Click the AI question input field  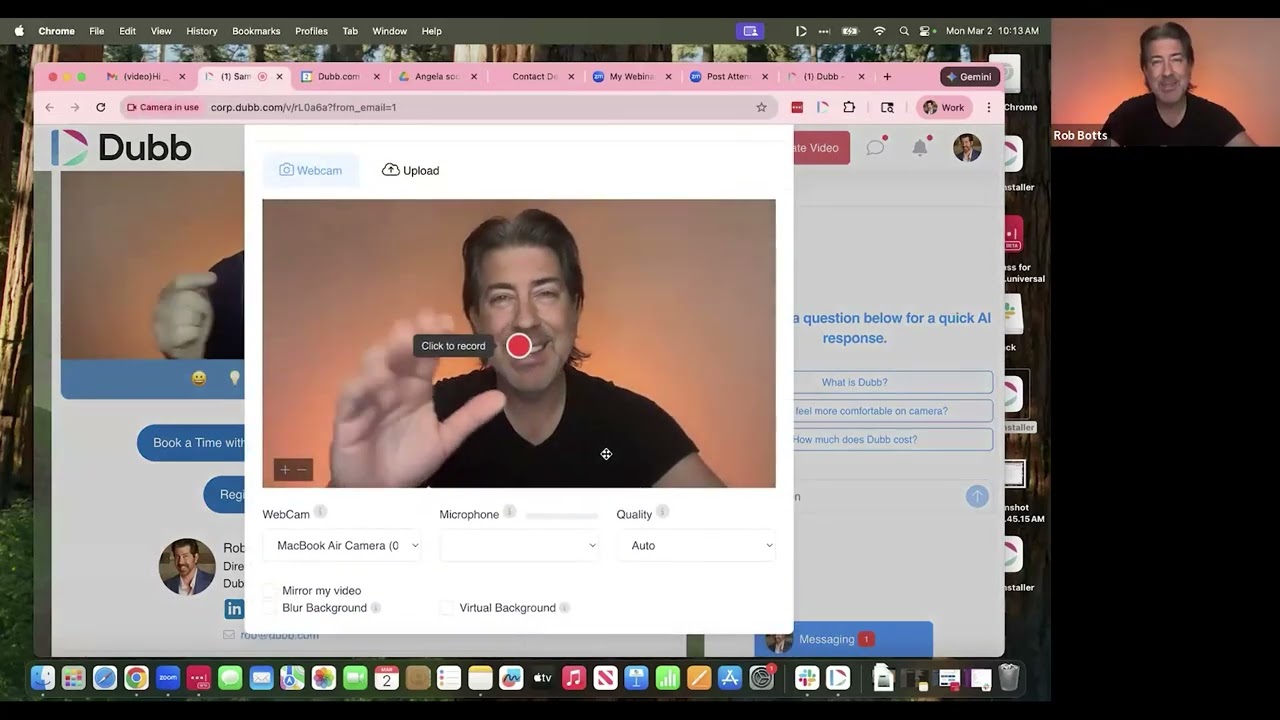877,496
